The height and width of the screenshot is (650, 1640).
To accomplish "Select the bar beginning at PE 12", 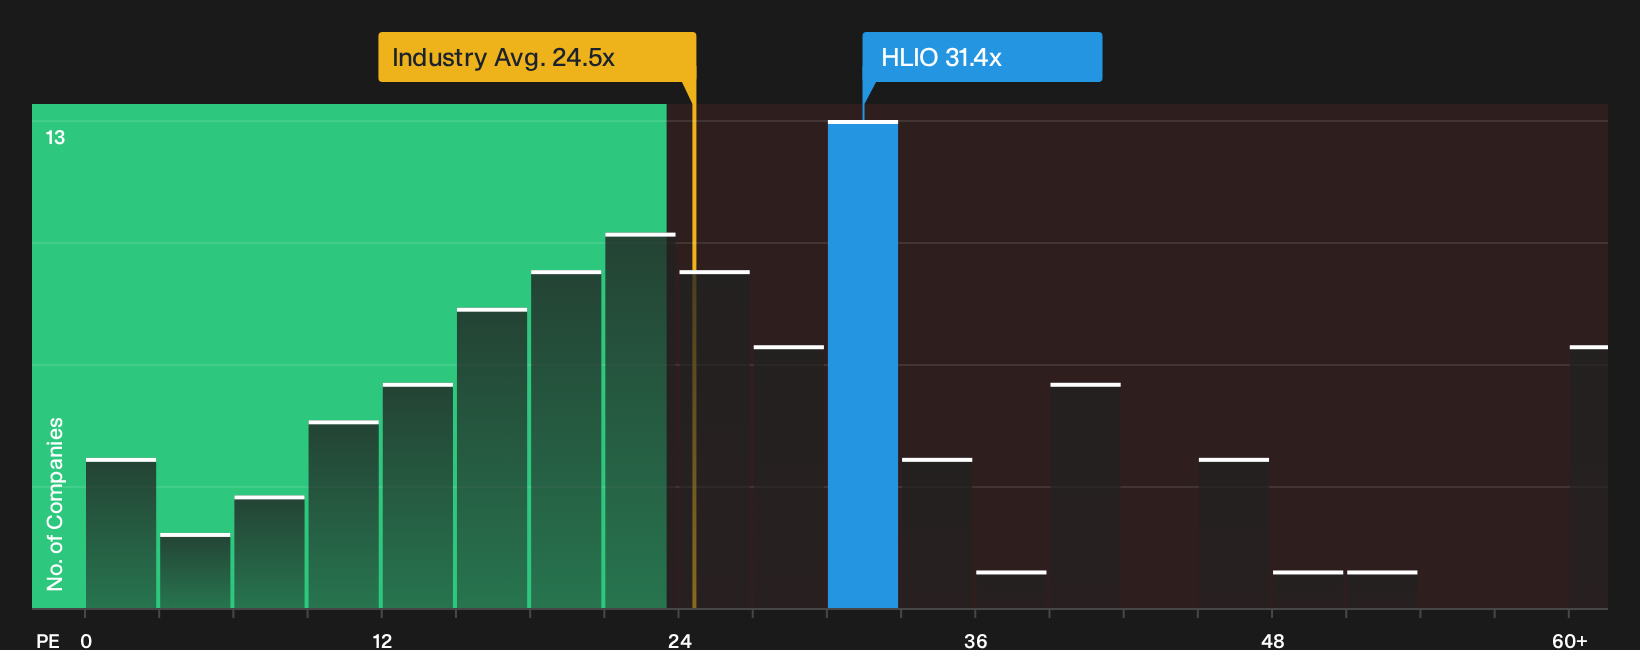I will point(418,495).
